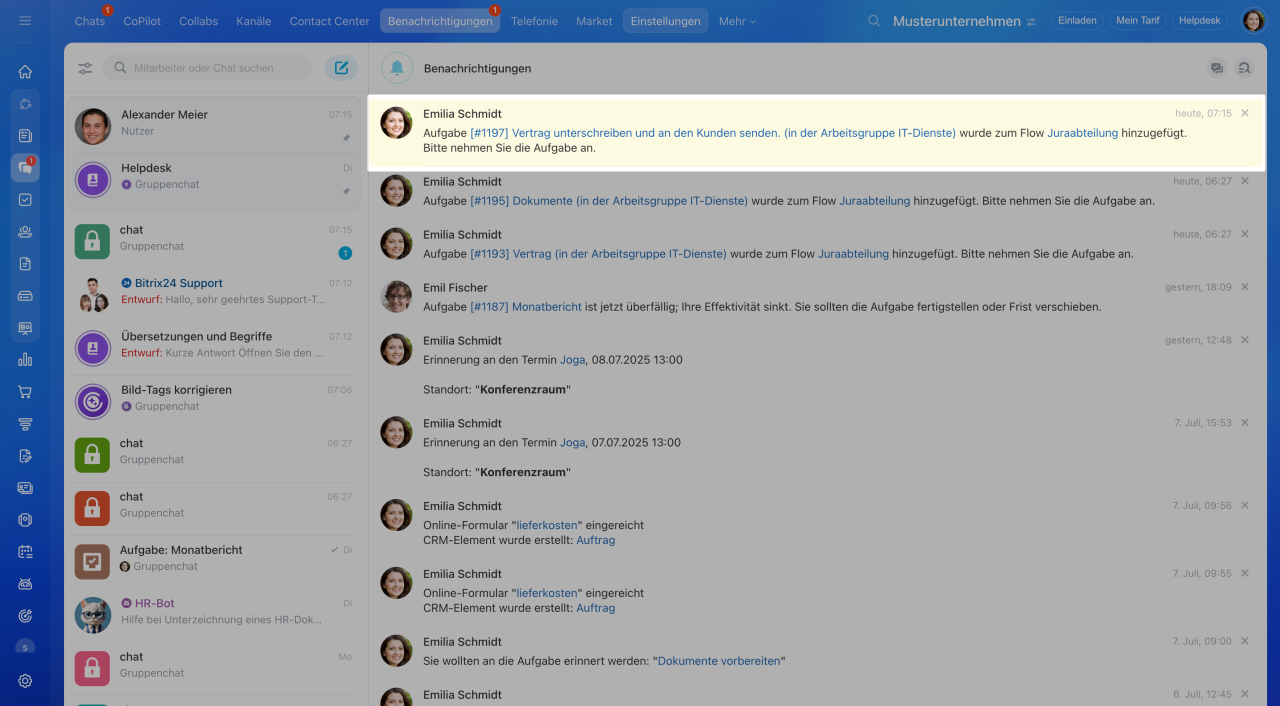Dismiss the Monatbericht notification from gestern, 18:09

(x=1245, y=287)
